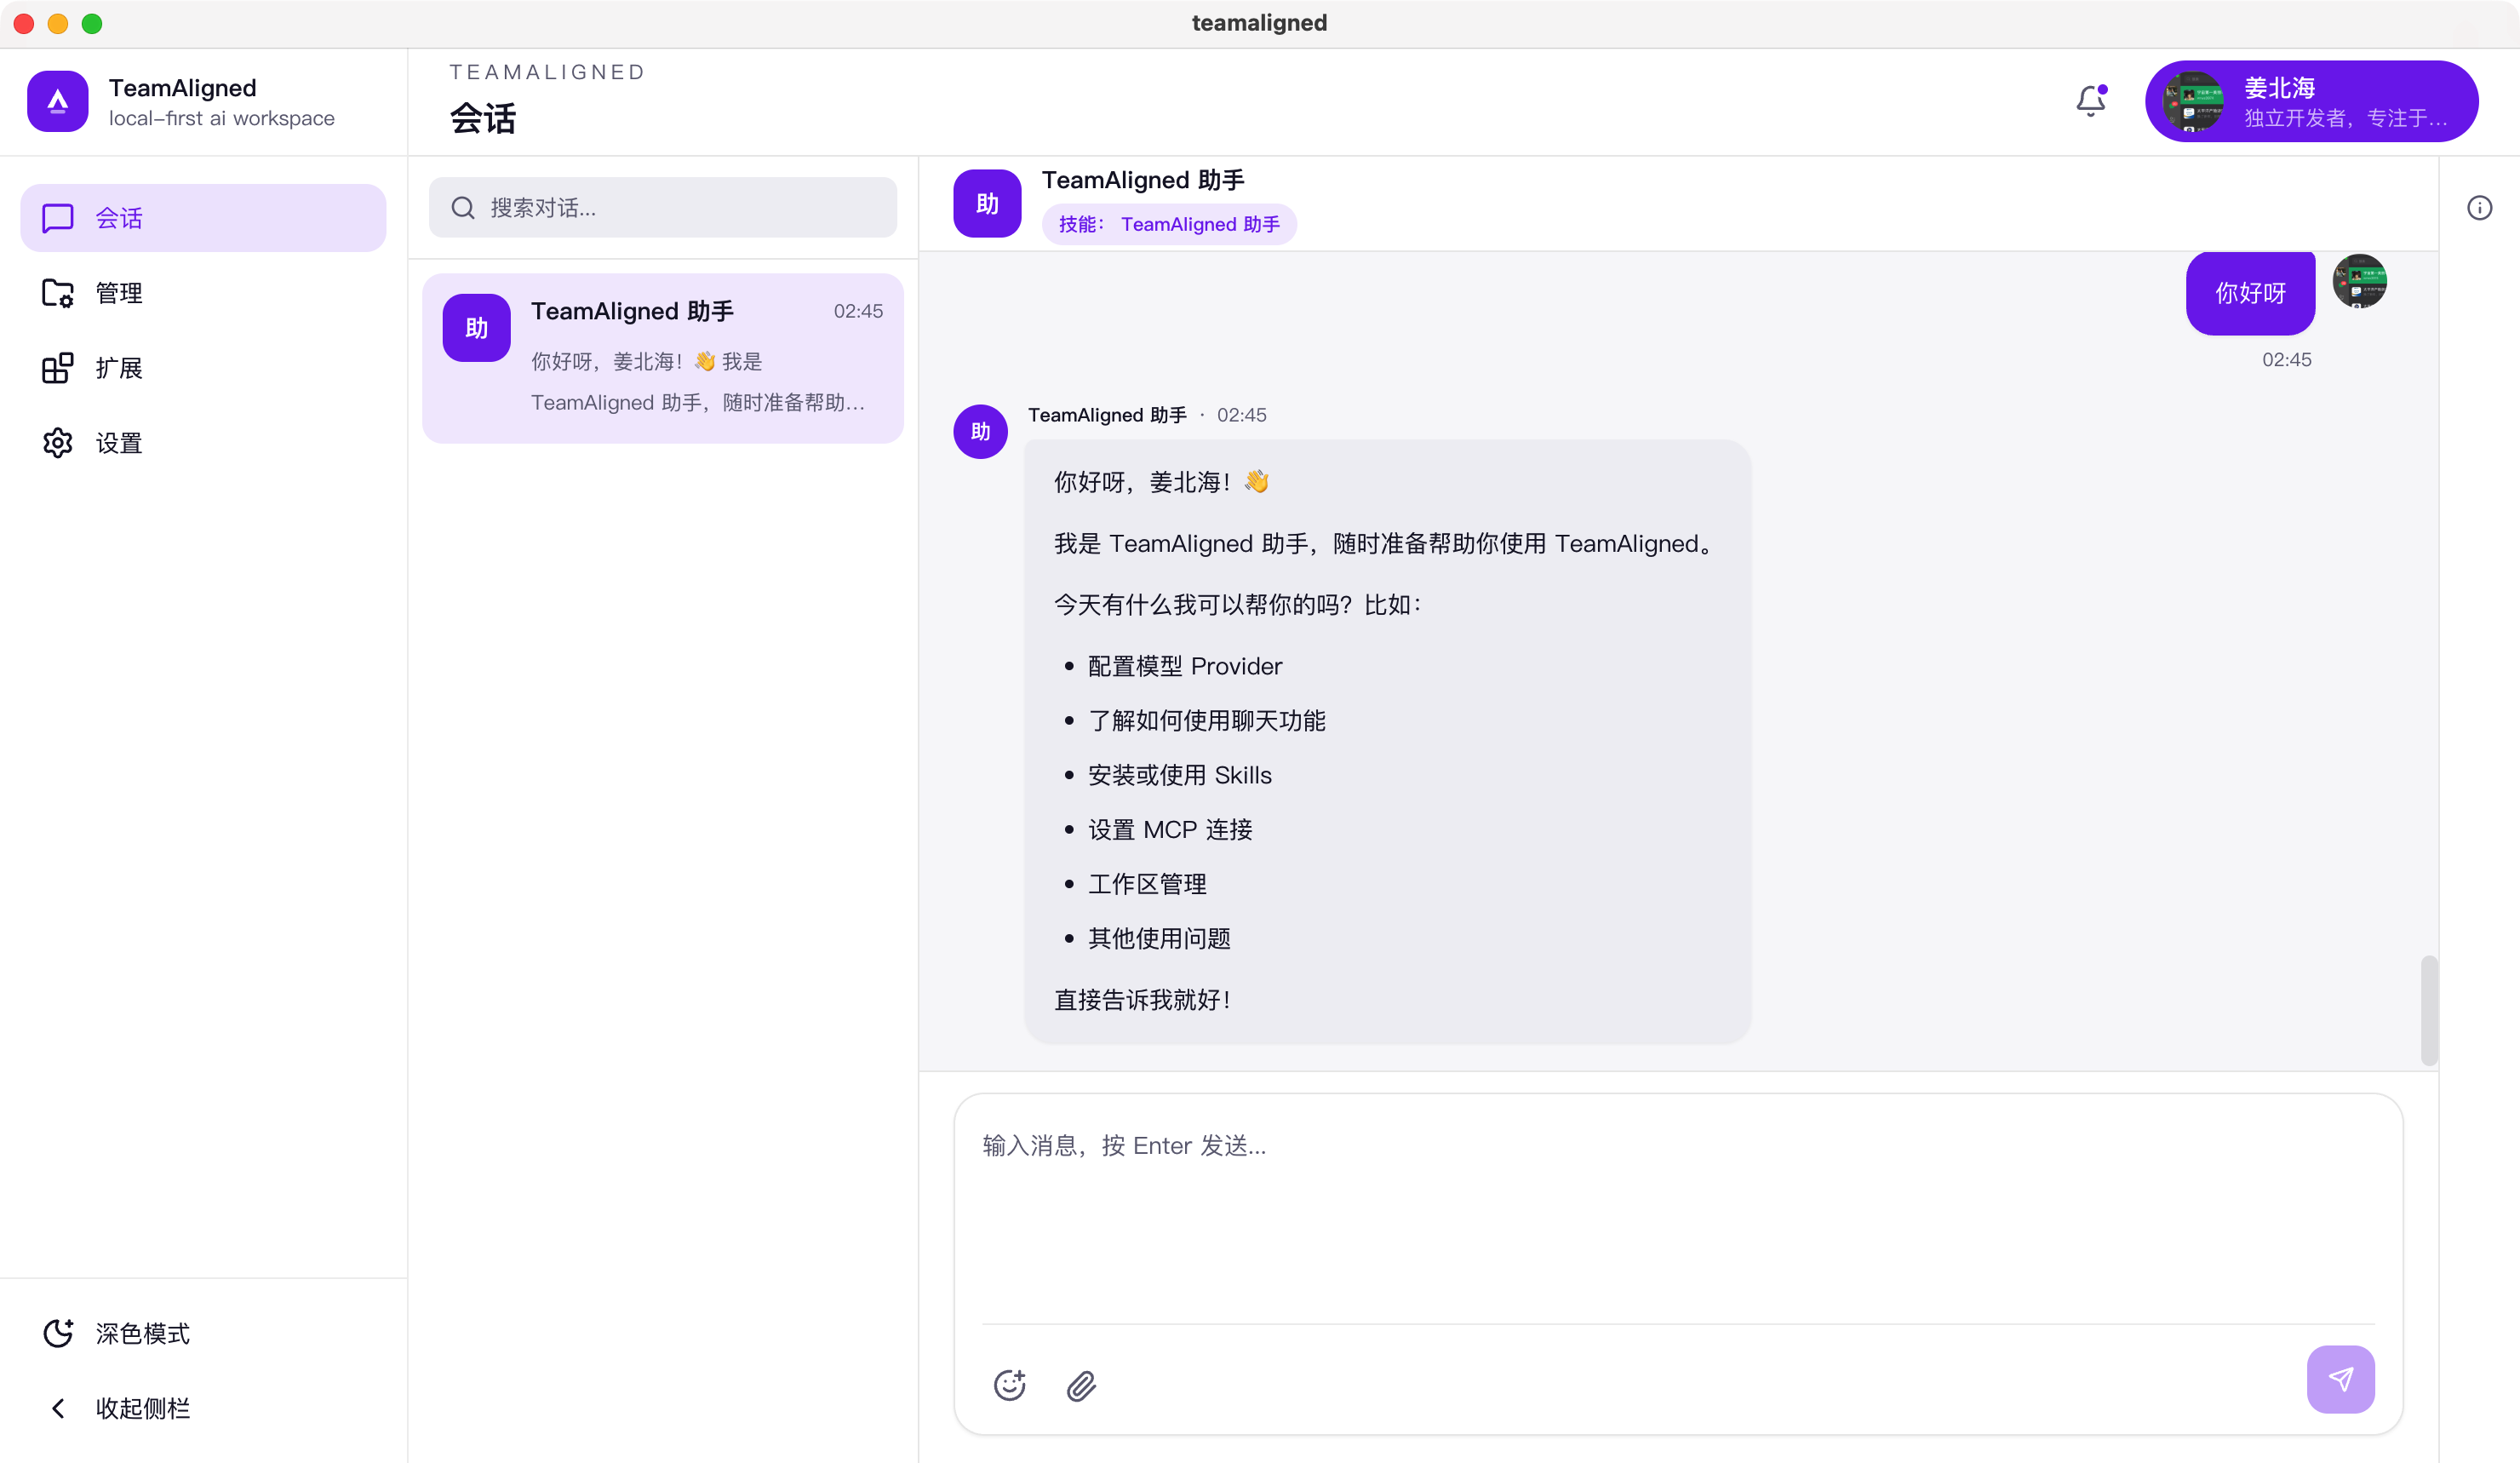Click the 技能: TeamAligned 助手 skill tag
This screenshot has height=1463, width=2520.
pos(1169,224)
